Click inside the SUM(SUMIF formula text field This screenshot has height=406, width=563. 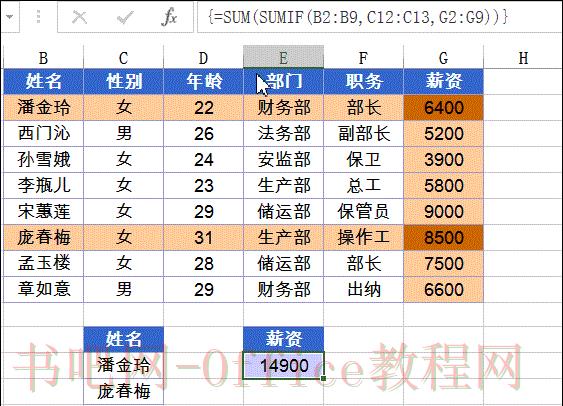(379, 17)
